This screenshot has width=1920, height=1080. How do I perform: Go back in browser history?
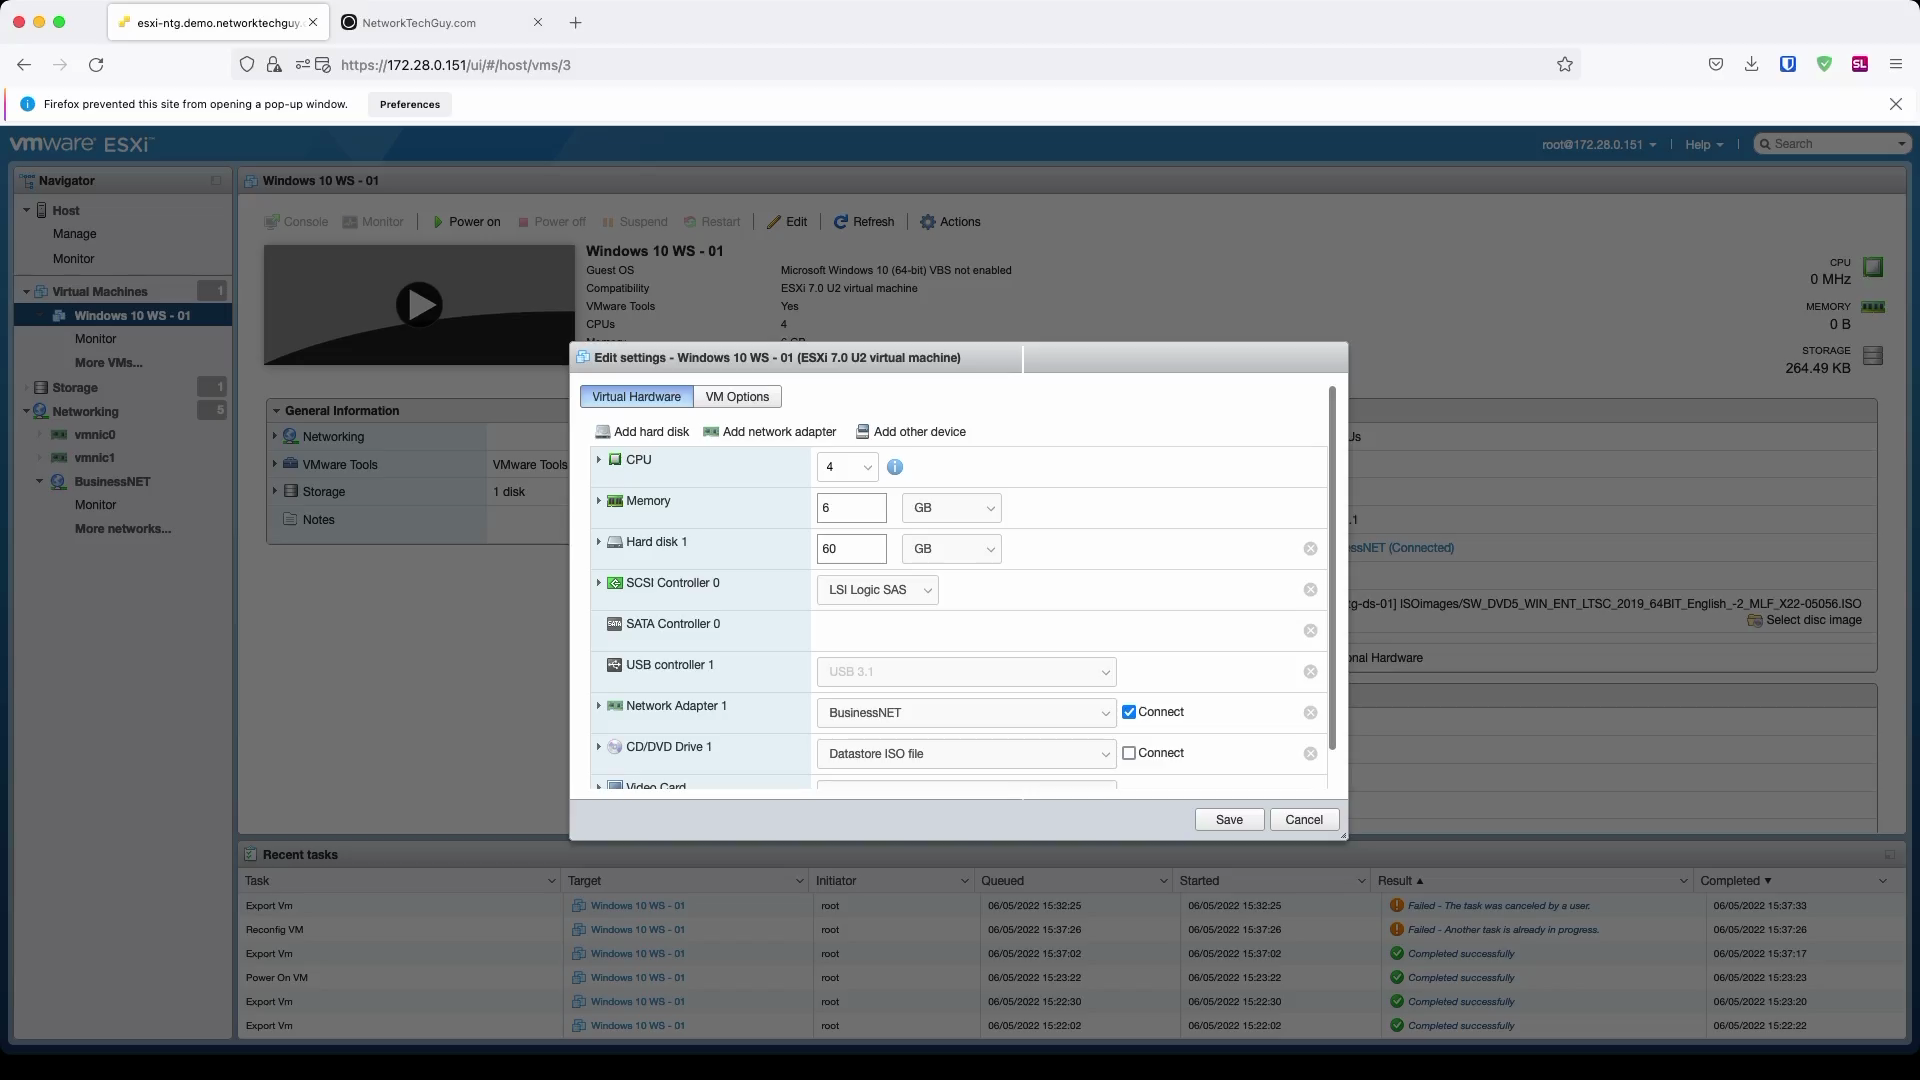point(24,65)
